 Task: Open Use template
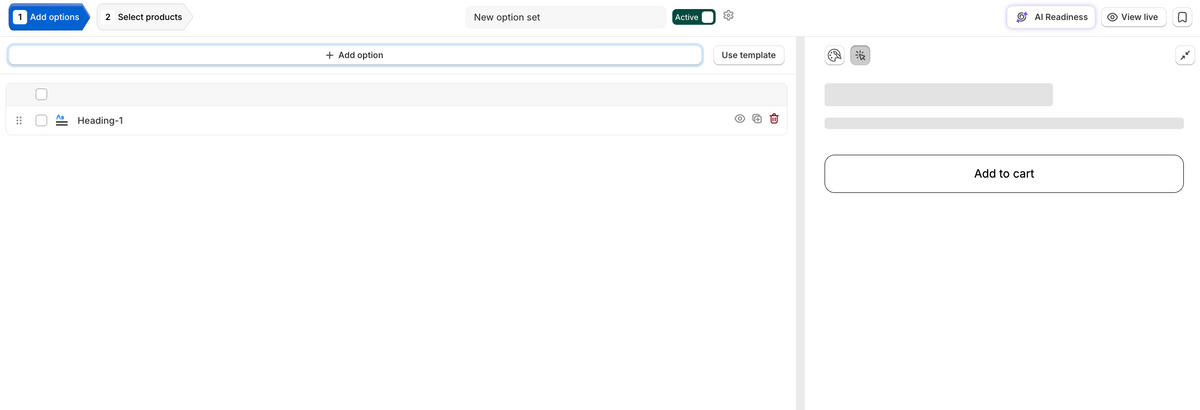[x=749, y=55]
